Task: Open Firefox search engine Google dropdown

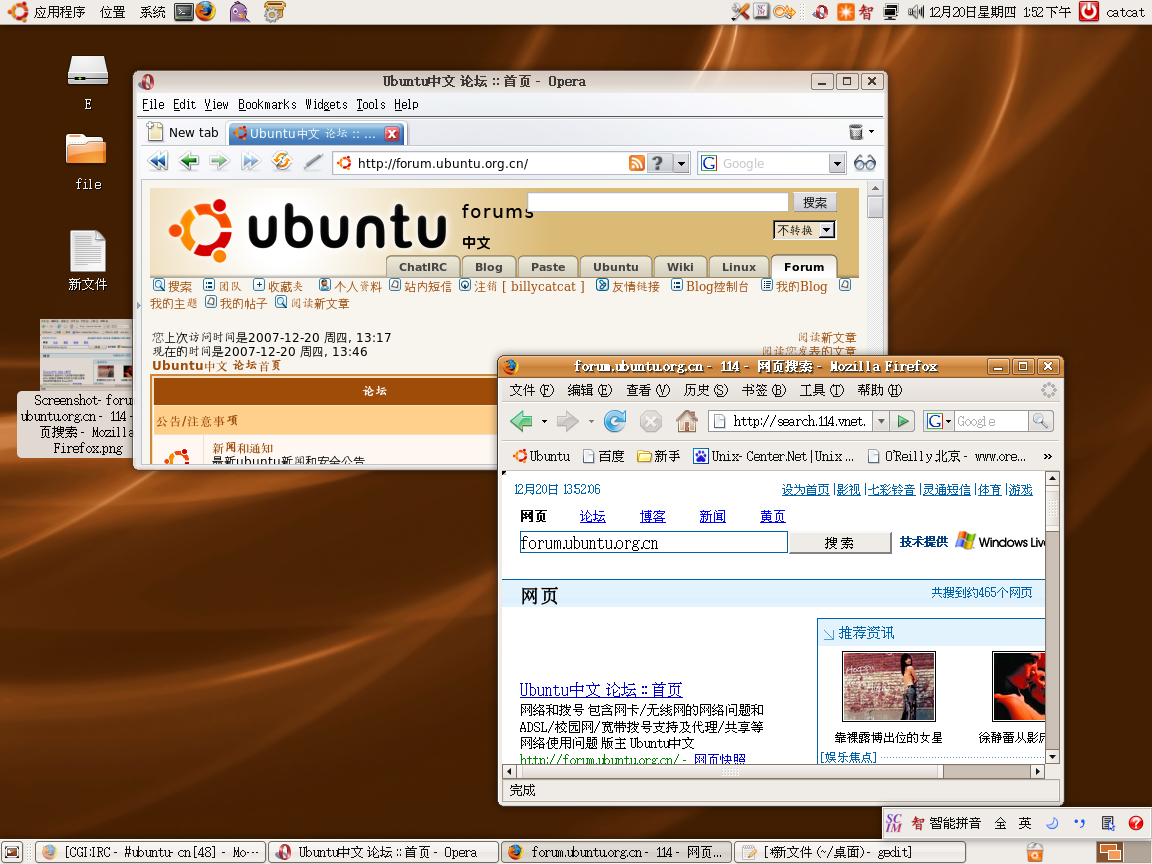Action: point(939,421)
